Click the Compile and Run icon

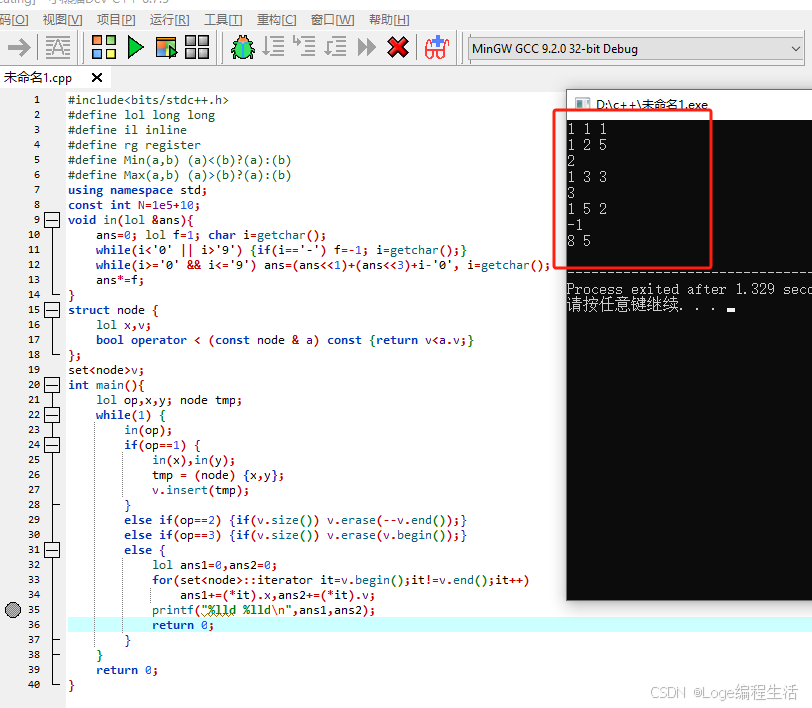tap(166, 48)
